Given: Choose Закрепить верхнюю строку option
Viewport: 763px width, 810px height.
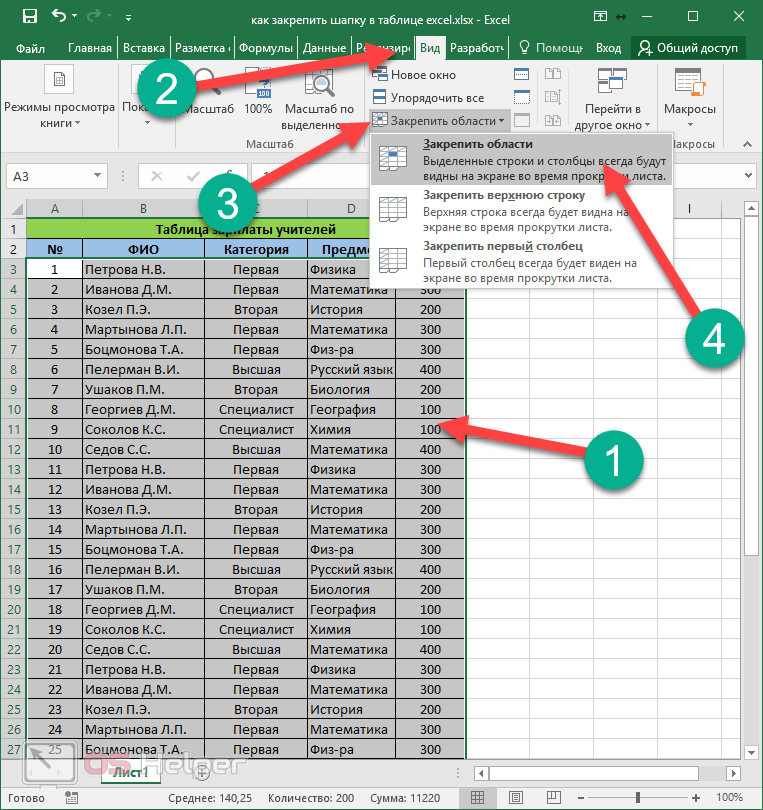Looking at the screenshot, I should [x=521, y=211].
